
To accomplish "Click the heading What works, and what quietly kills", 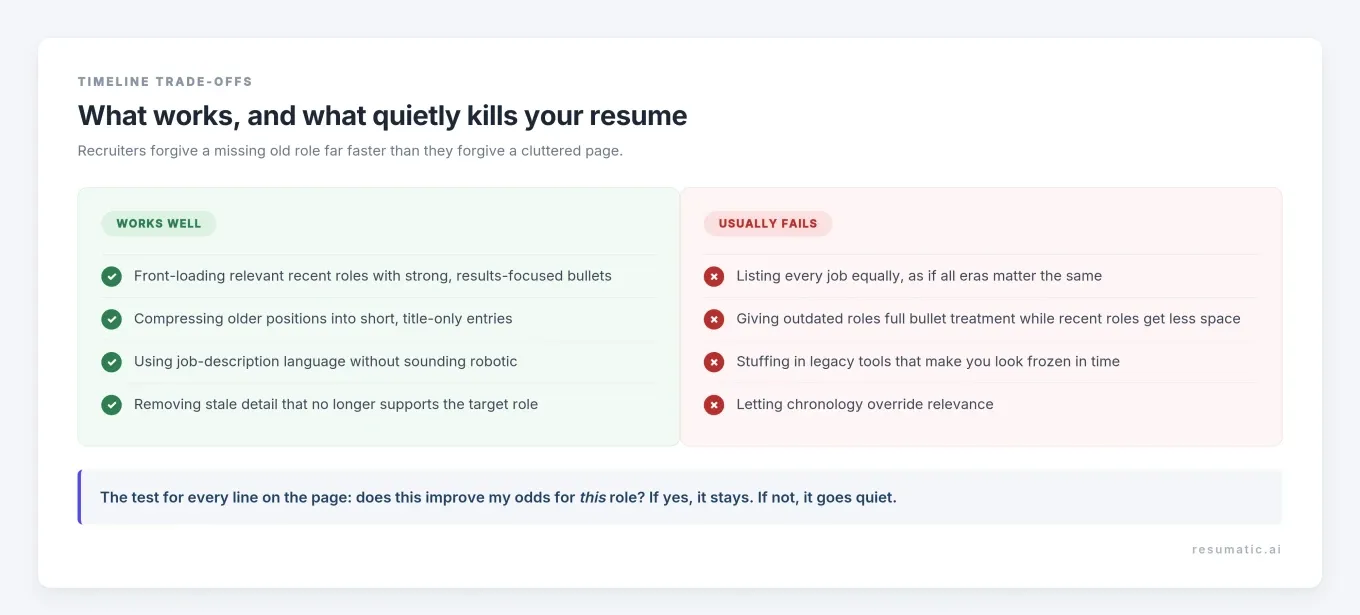I will tap(383, 116).
